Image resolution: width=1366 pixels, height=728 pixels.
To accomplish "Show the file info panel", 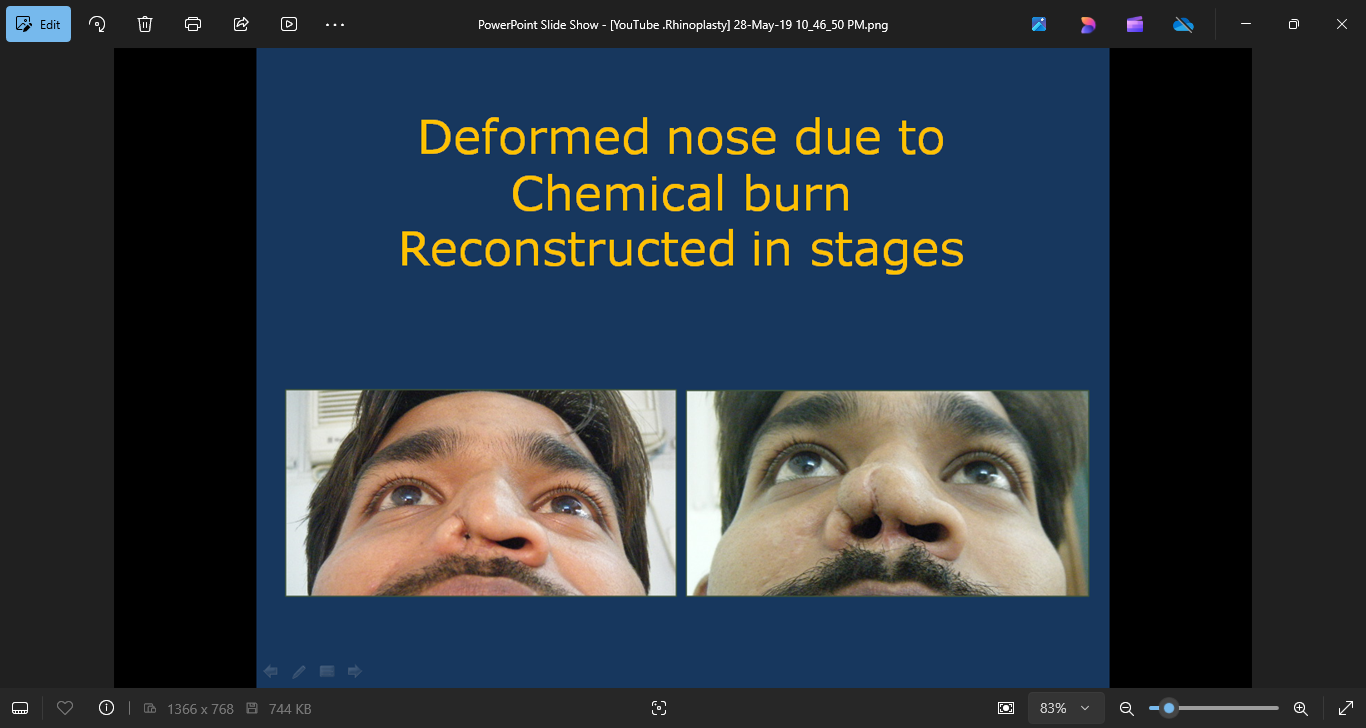I will 107,708.
